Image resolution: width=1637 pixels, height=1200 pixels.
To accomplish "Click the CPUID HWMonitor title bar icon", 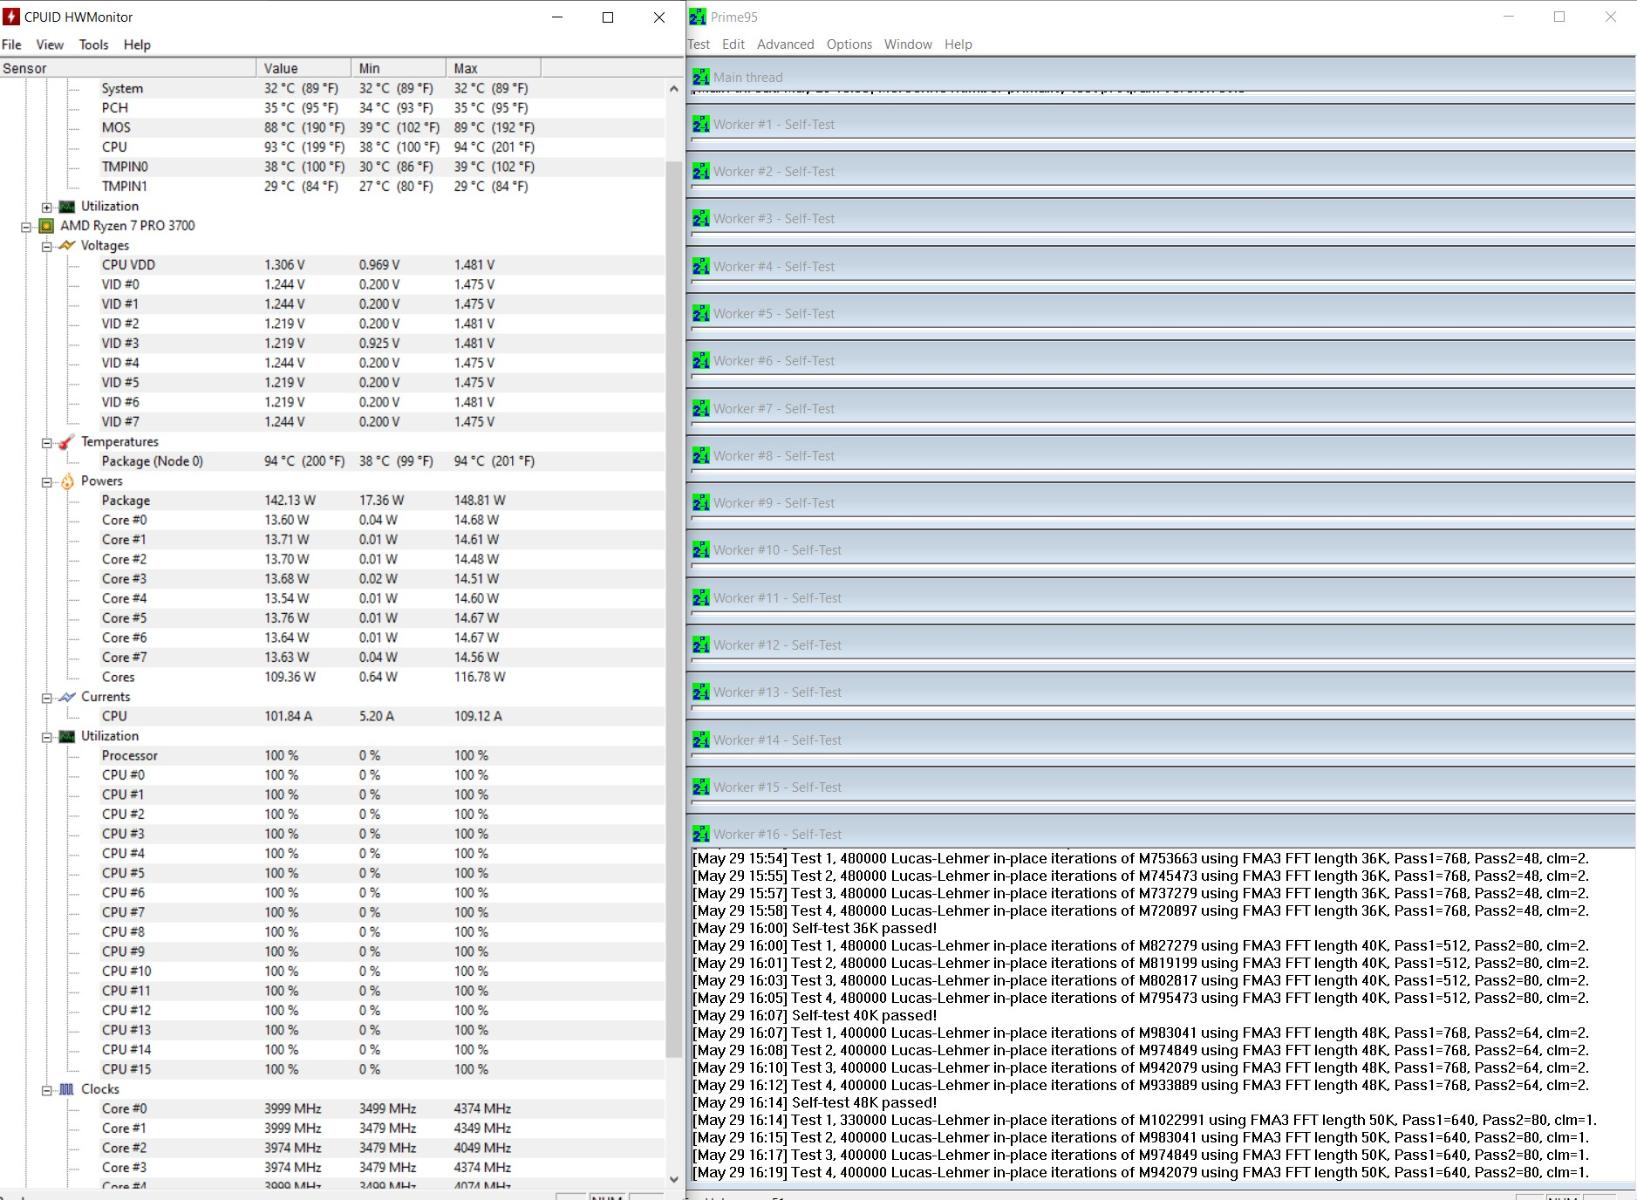I will click(x=11, y=17).
